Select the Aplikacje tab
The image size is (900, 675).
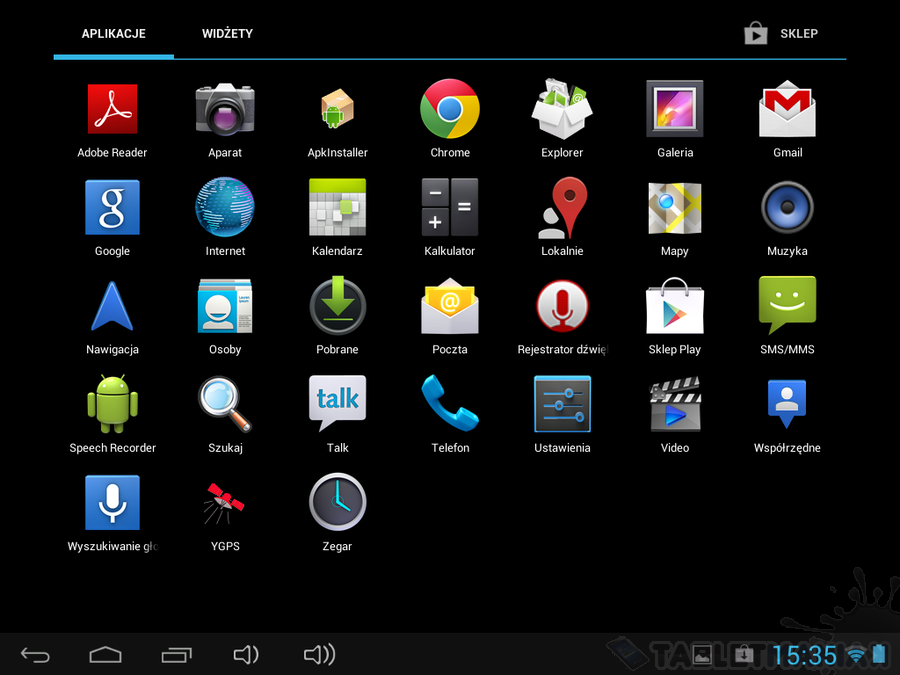point(113,34)
